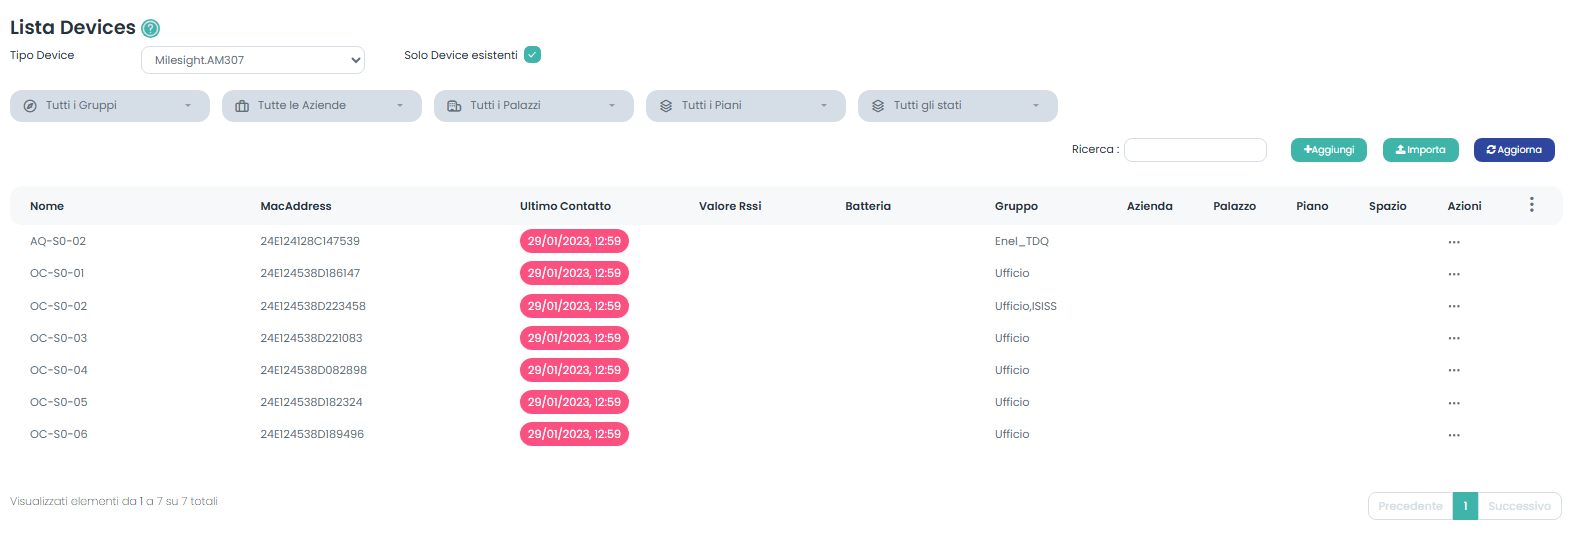Open actions menu for OC-S0-05 row
Image resolution: width=1573 pixels, height=536 pixels.
click(x=1453, y=403)
